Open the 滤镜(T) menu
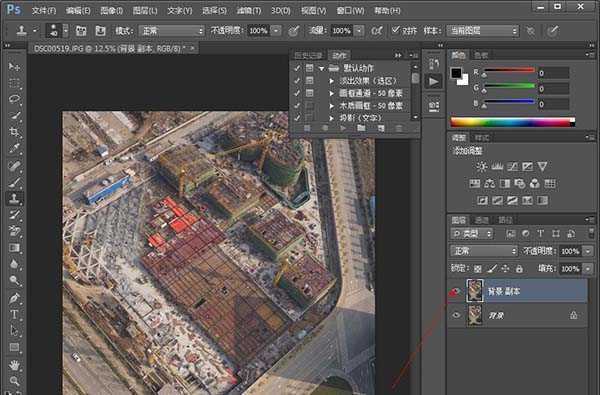The width and height of the screenshot is (600, 395). tap(249, 10)
